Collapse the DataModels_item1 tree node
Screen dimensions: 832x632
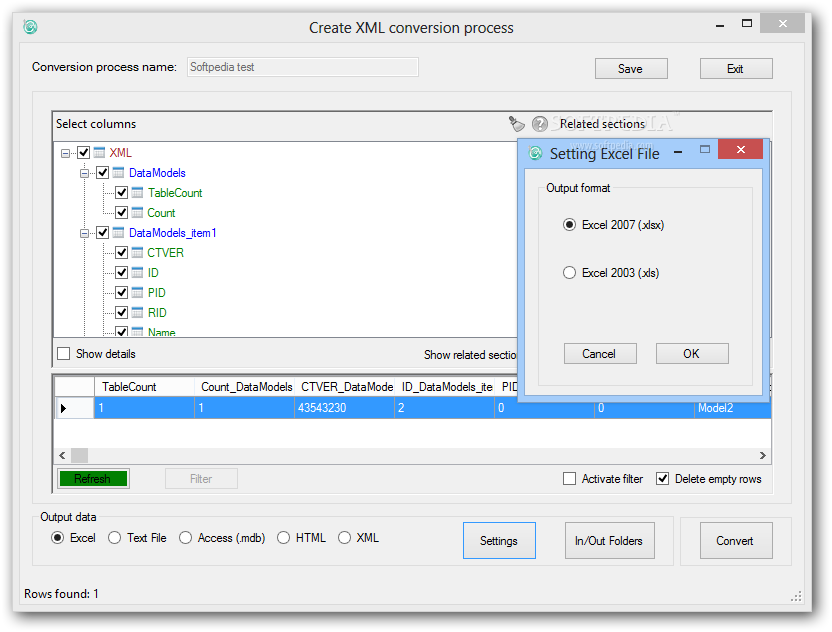(84, 233)
